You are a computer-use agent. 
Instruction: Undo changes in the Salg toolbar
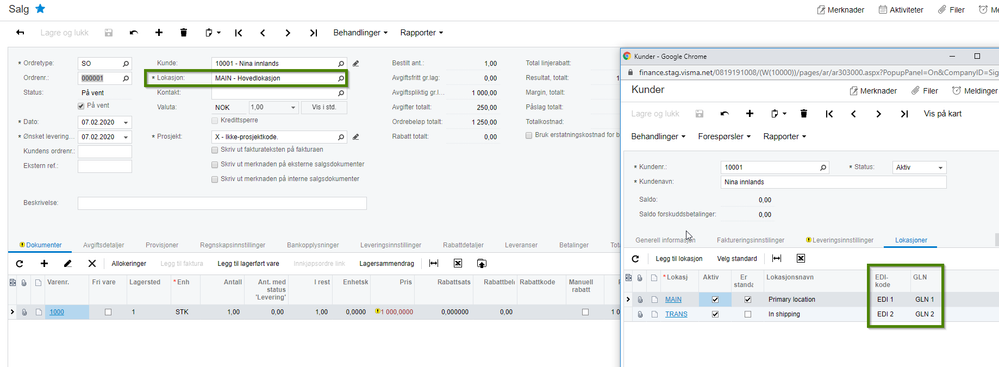(x=134, y=32)
